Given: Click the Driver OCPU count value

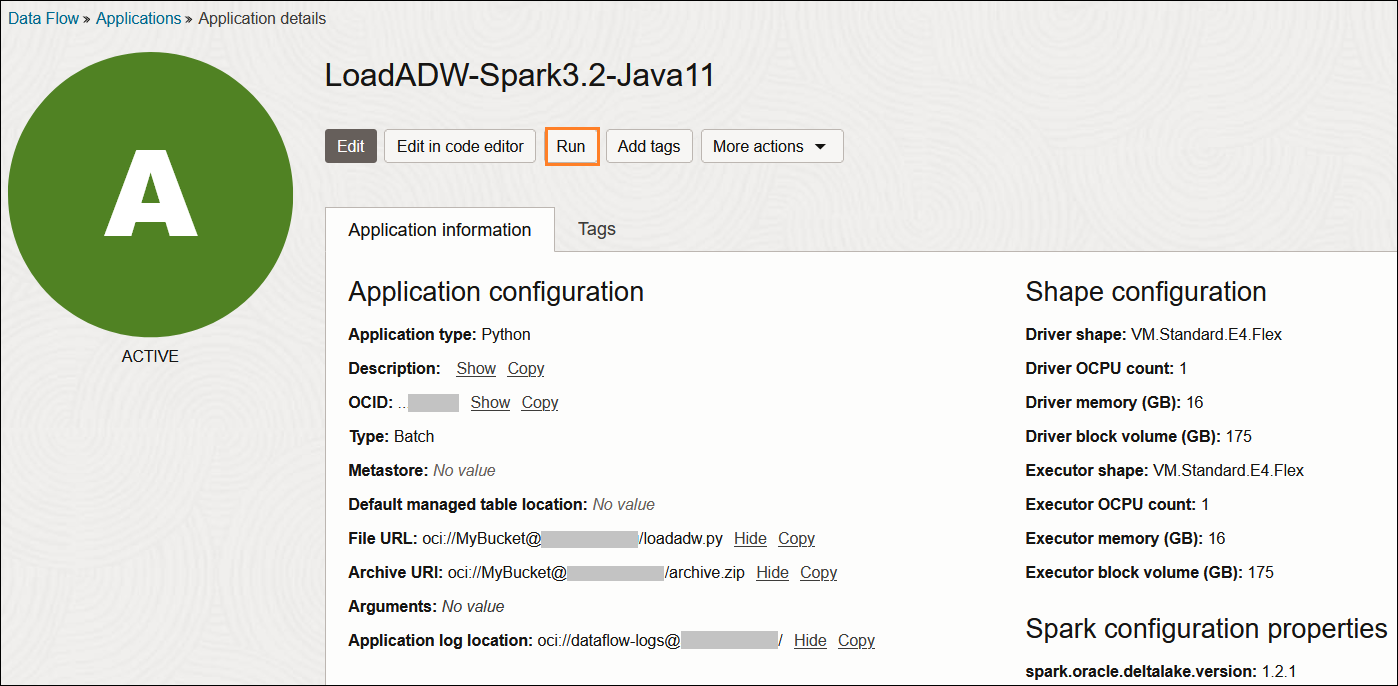Looking at the screenshot, I should [x=1183, y=368].
